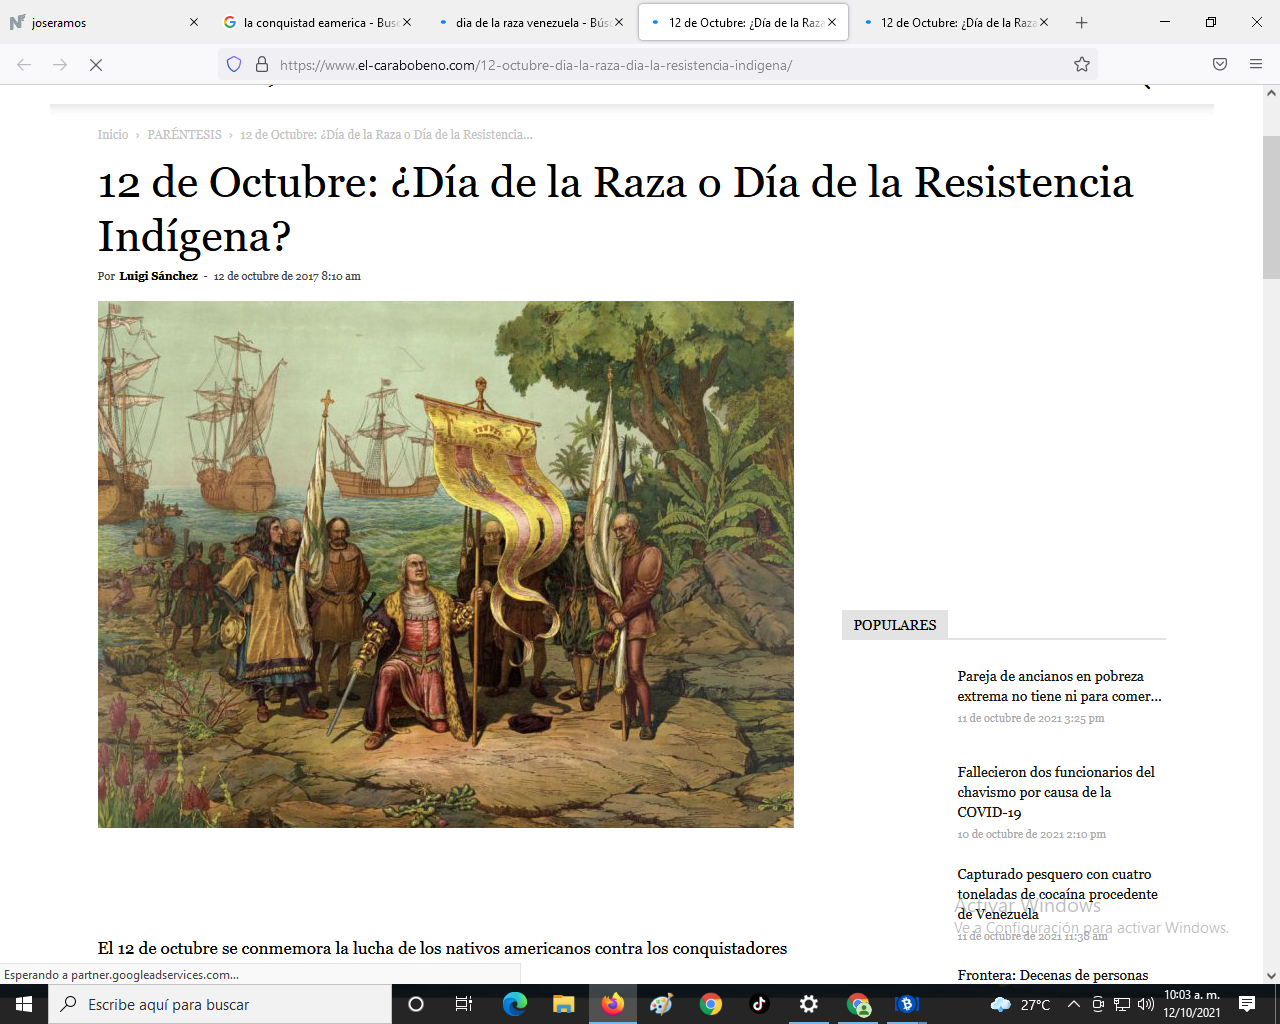Image resolution: width=1280 pixels, height=1024 pixels.
Task: Open Windows Settings gear on taskbar
Action: 809,1004
